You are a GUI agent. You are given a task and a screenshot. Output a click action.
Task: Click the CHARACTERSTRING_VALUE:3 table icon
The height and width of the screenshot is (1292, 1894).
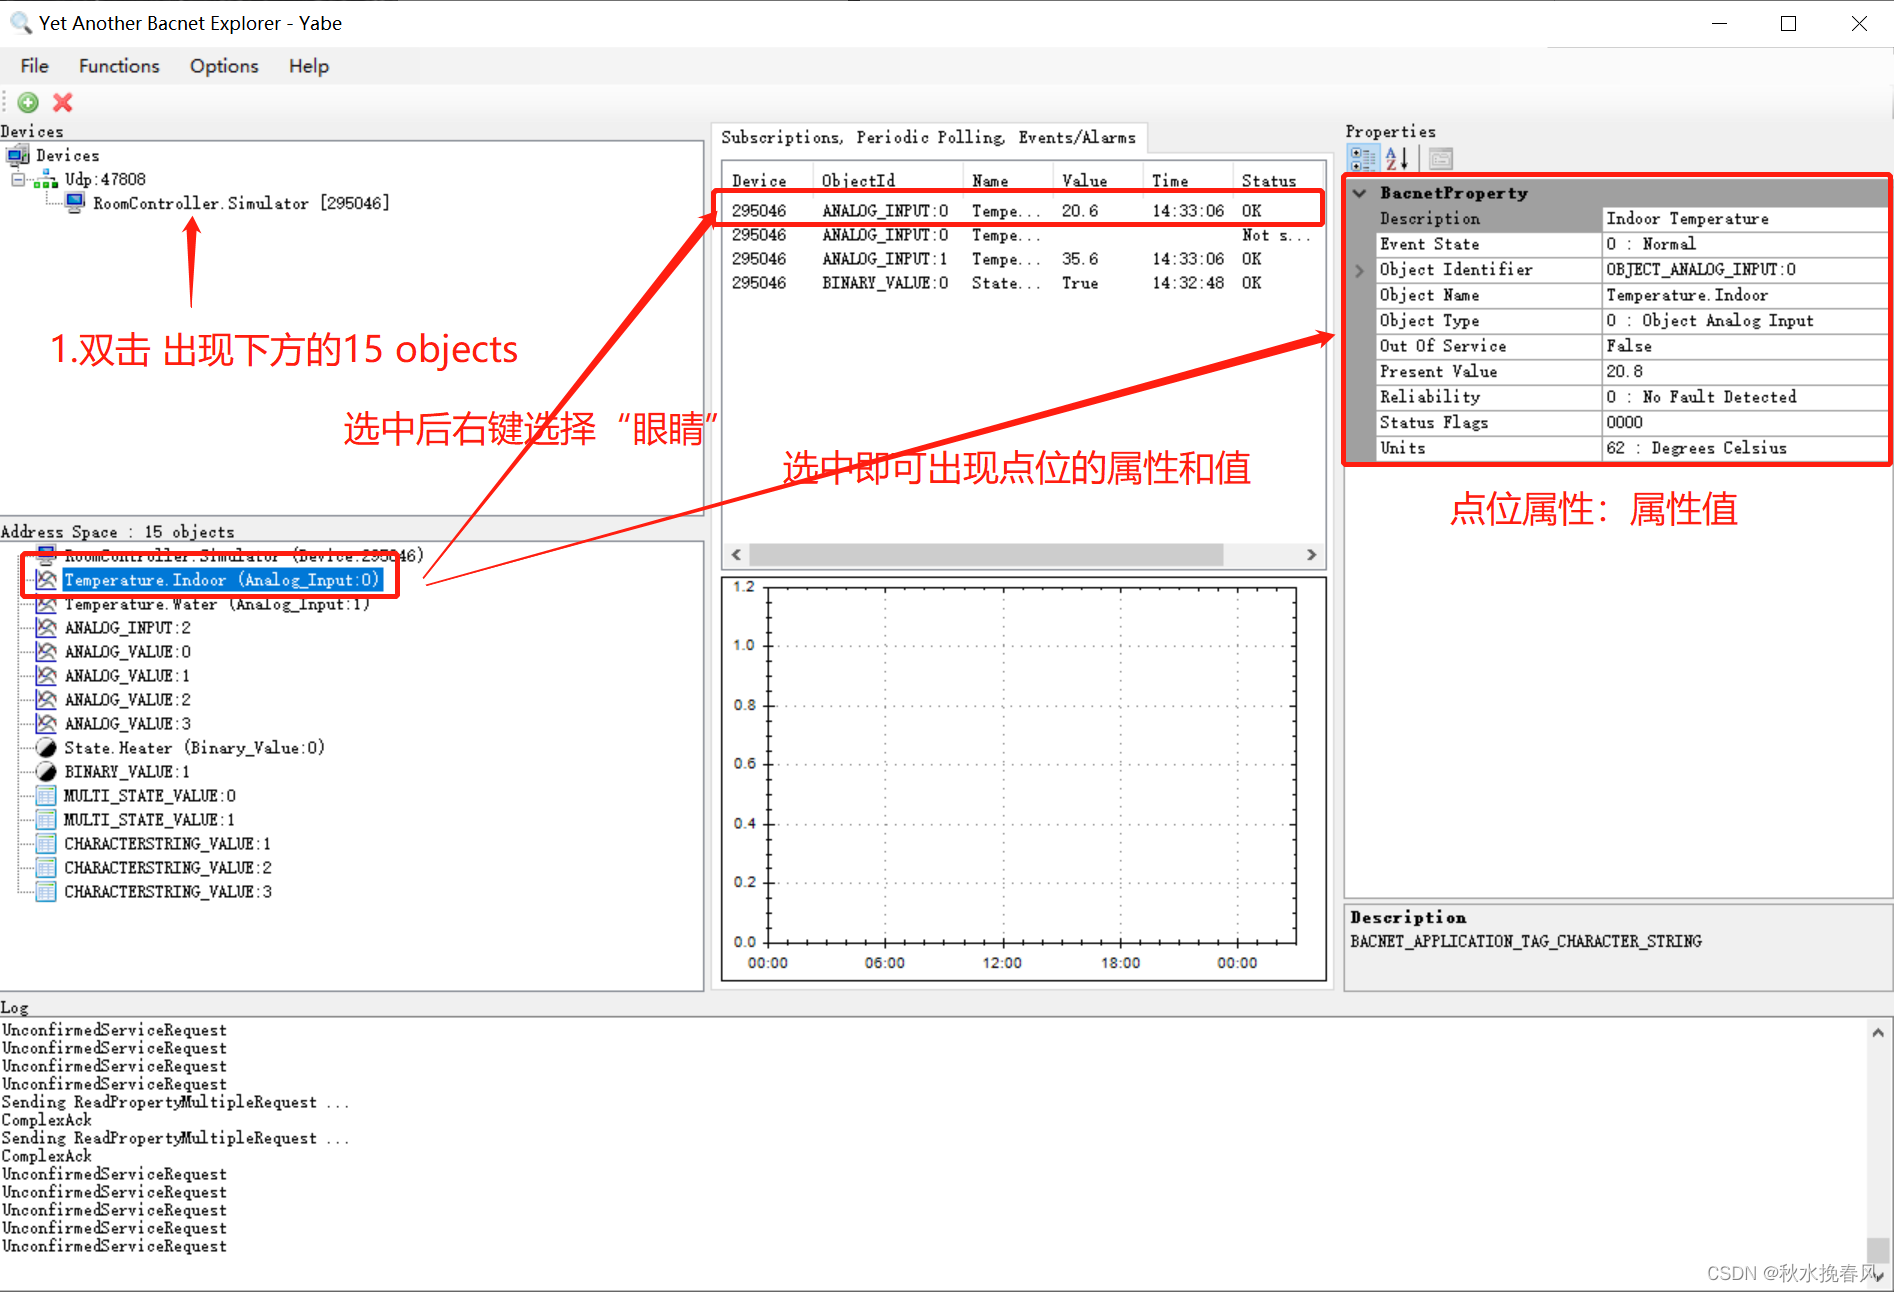[x=46, y=892]
